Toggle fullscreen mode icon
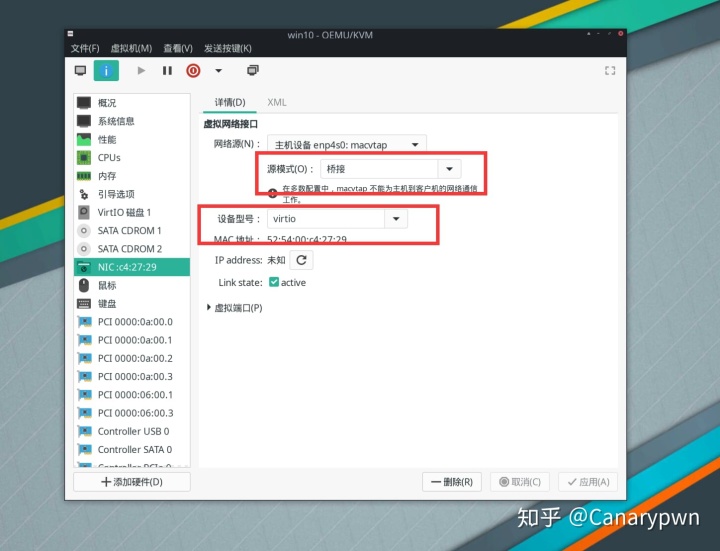Screen dimensions: 720x551 (610, 71)
